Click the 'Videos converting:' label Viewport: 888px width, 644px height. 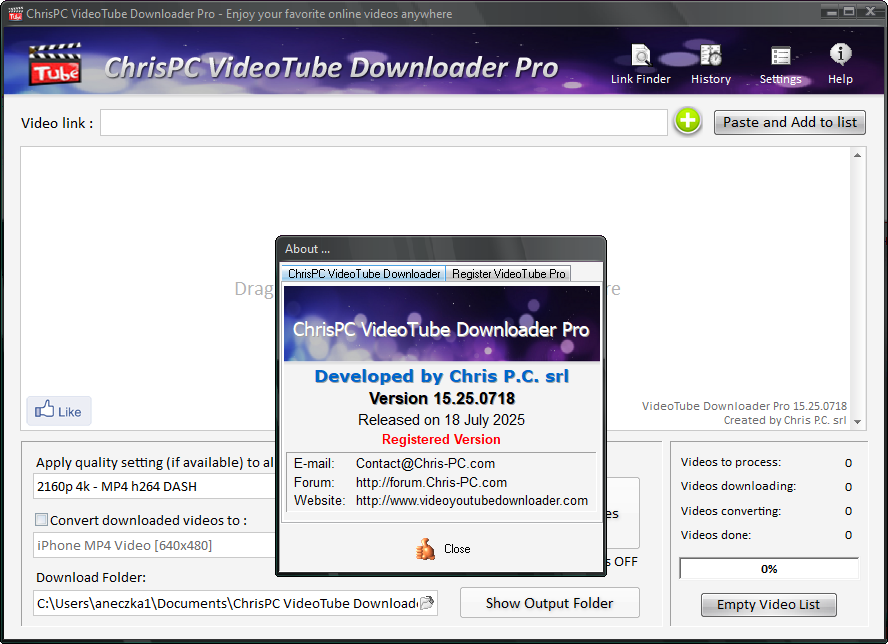pos(731,511)
